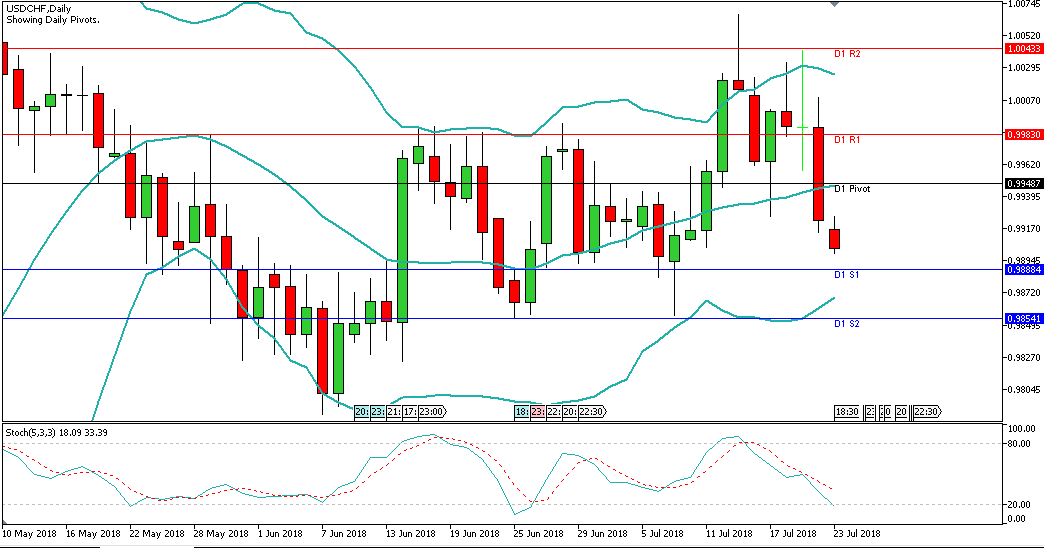Click the chart shift triangle marker at top

click(x=836, y=4)
